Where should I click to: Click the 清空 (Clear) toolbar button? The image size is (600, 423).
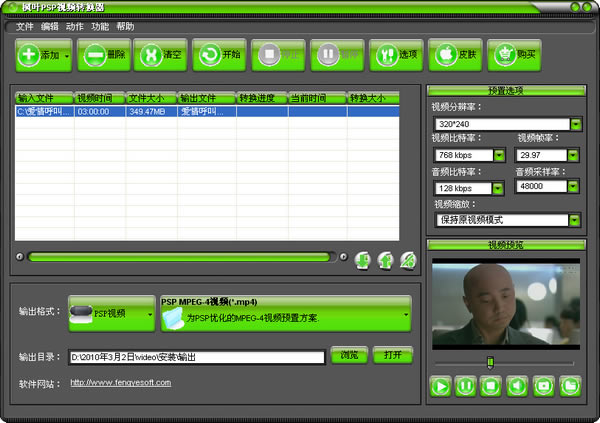(160, 56)
